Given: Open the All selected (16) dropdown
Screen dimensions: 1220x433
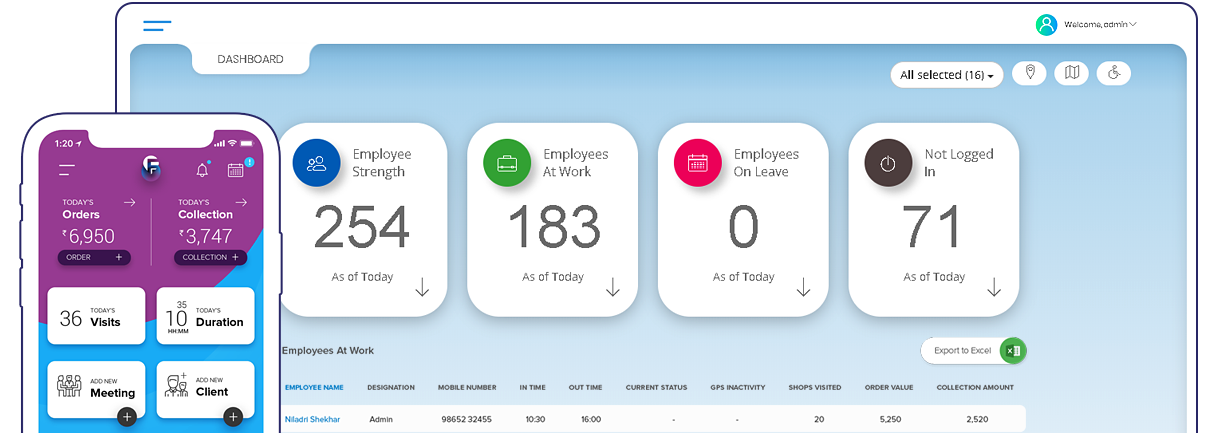Looking at the screenshot, I should pyautogui.click(x=947, y=75).
